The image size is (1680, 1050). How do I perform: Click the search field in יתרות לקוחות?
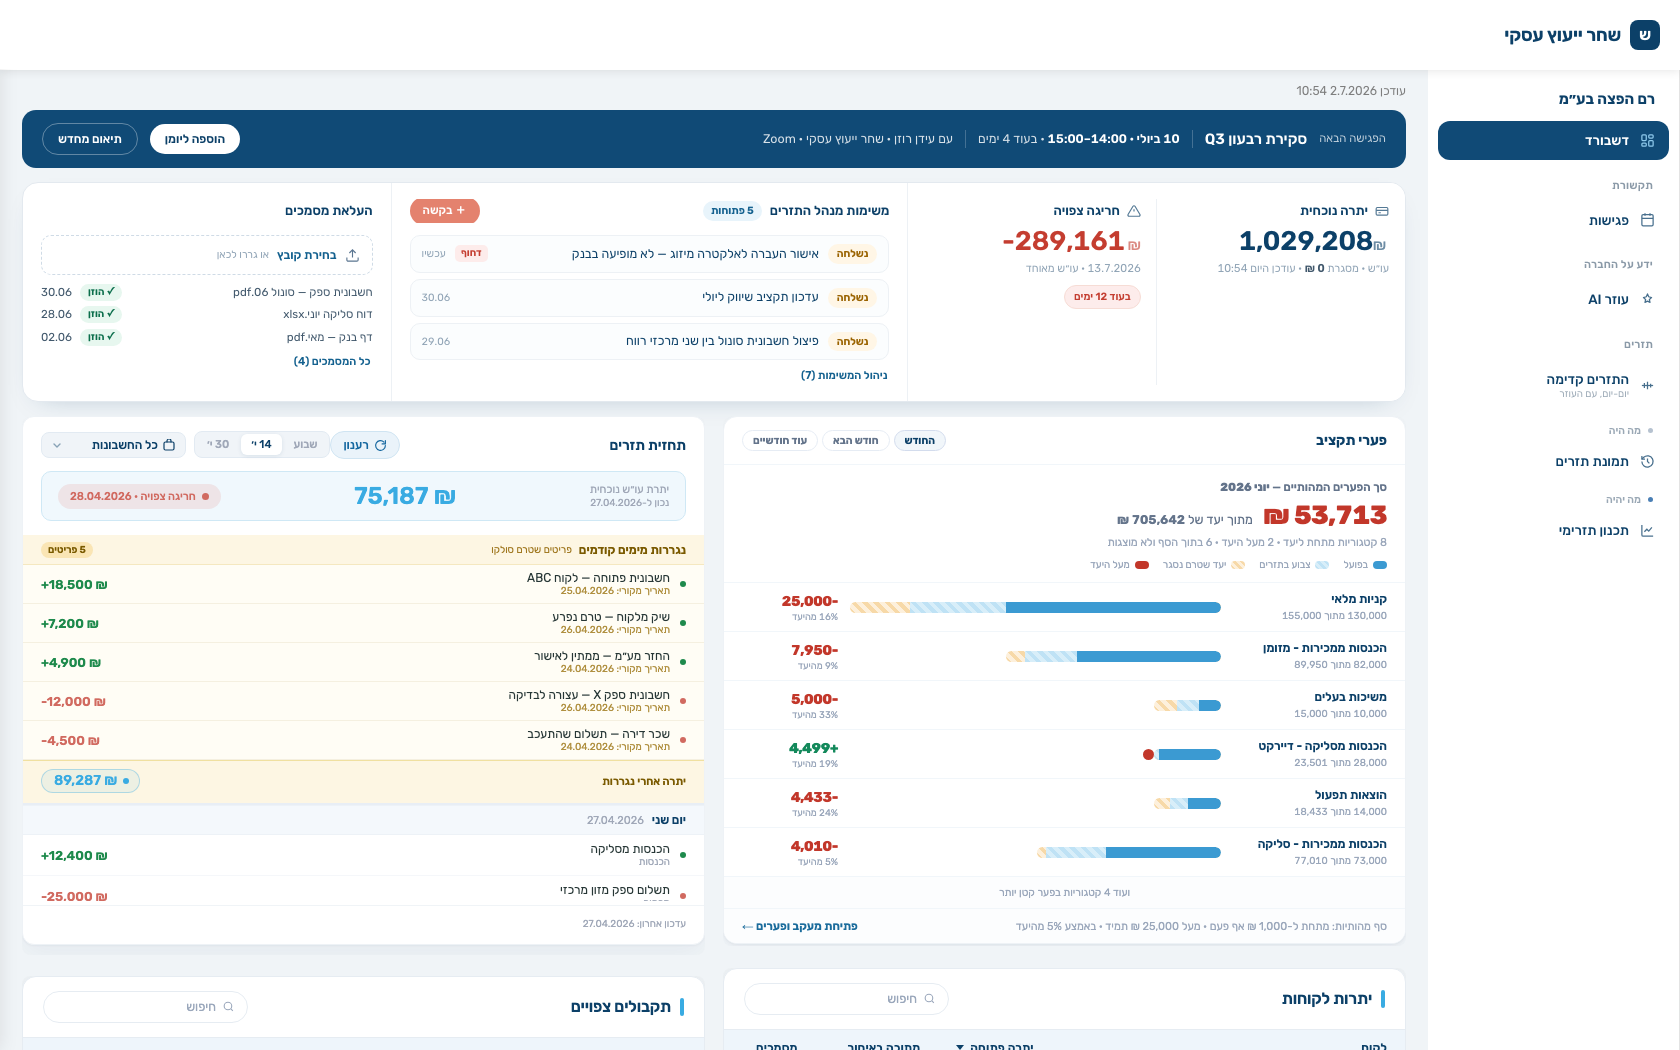coord(846,998)
